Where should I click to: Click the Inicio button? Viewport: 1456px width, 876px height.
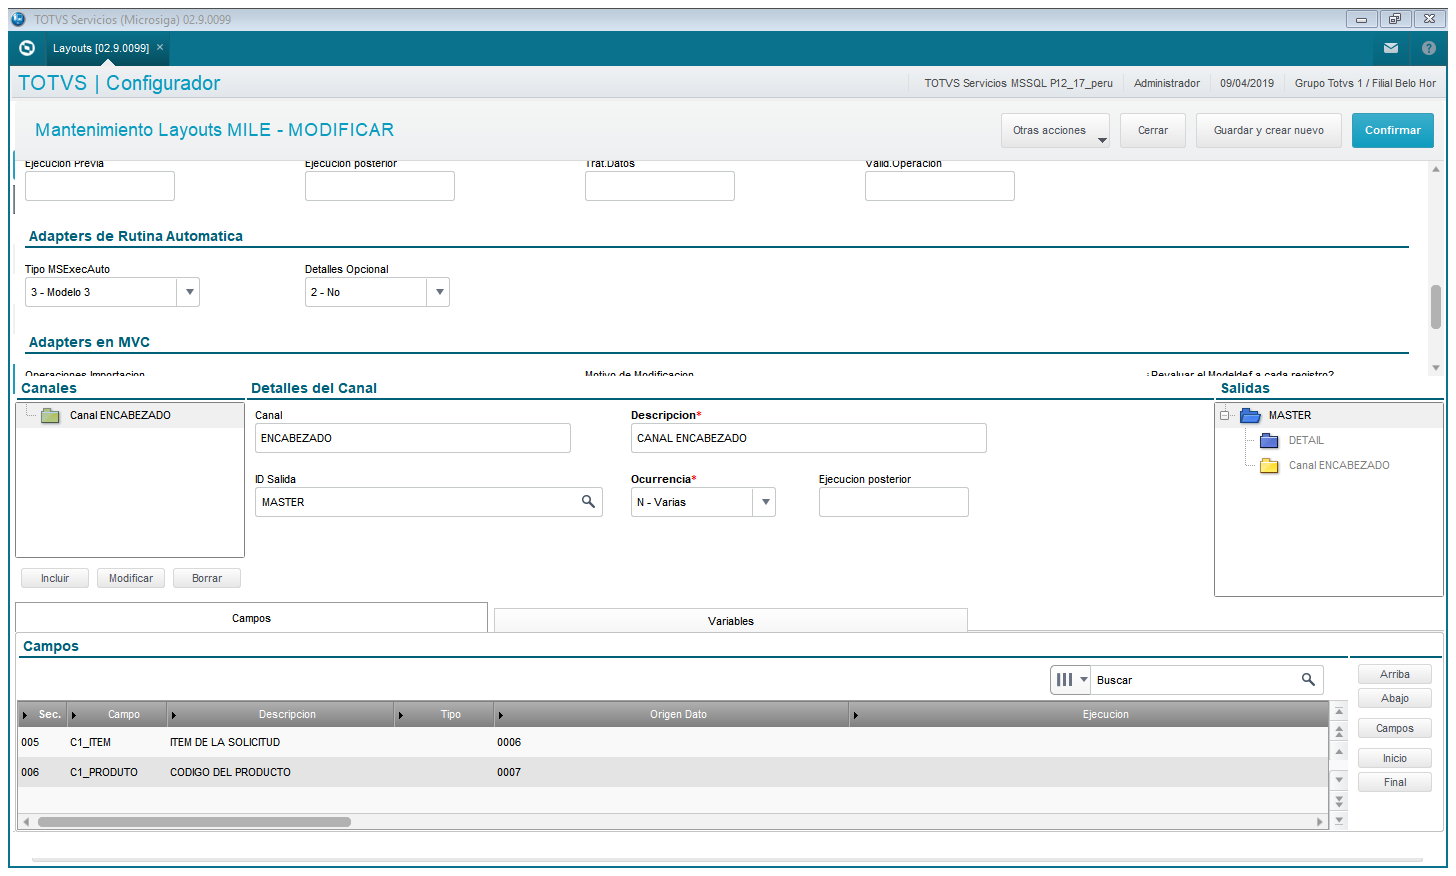point(1395,758)
